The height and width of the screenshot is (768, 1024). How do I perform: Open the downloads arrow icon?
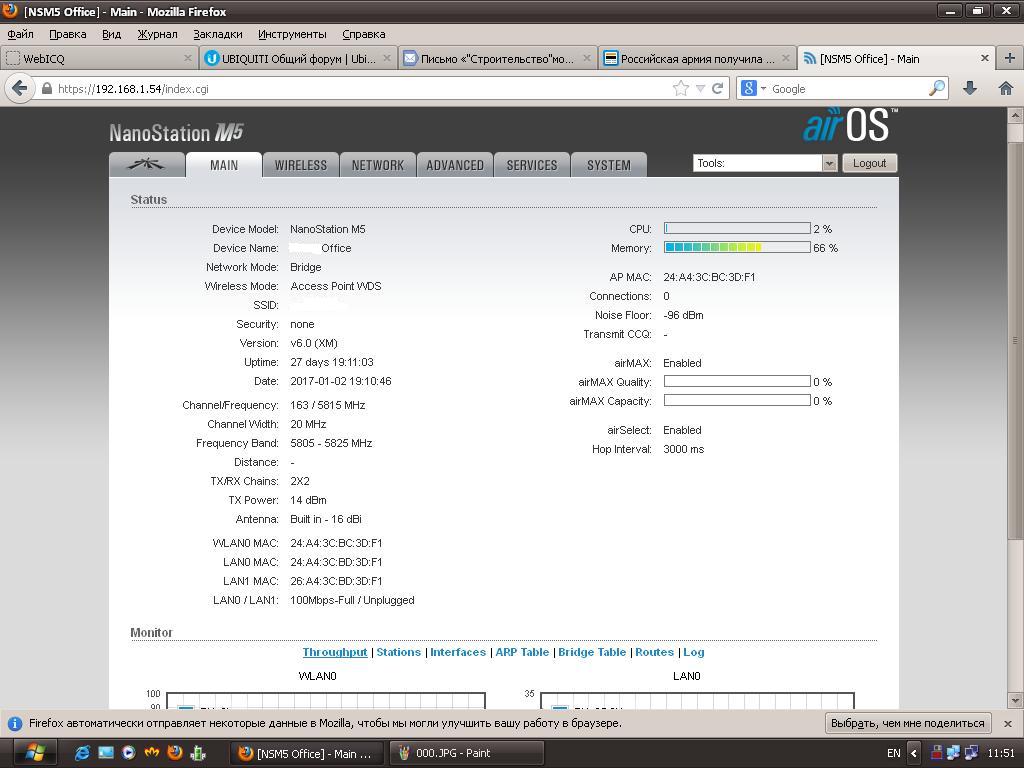tap(970, 88)
